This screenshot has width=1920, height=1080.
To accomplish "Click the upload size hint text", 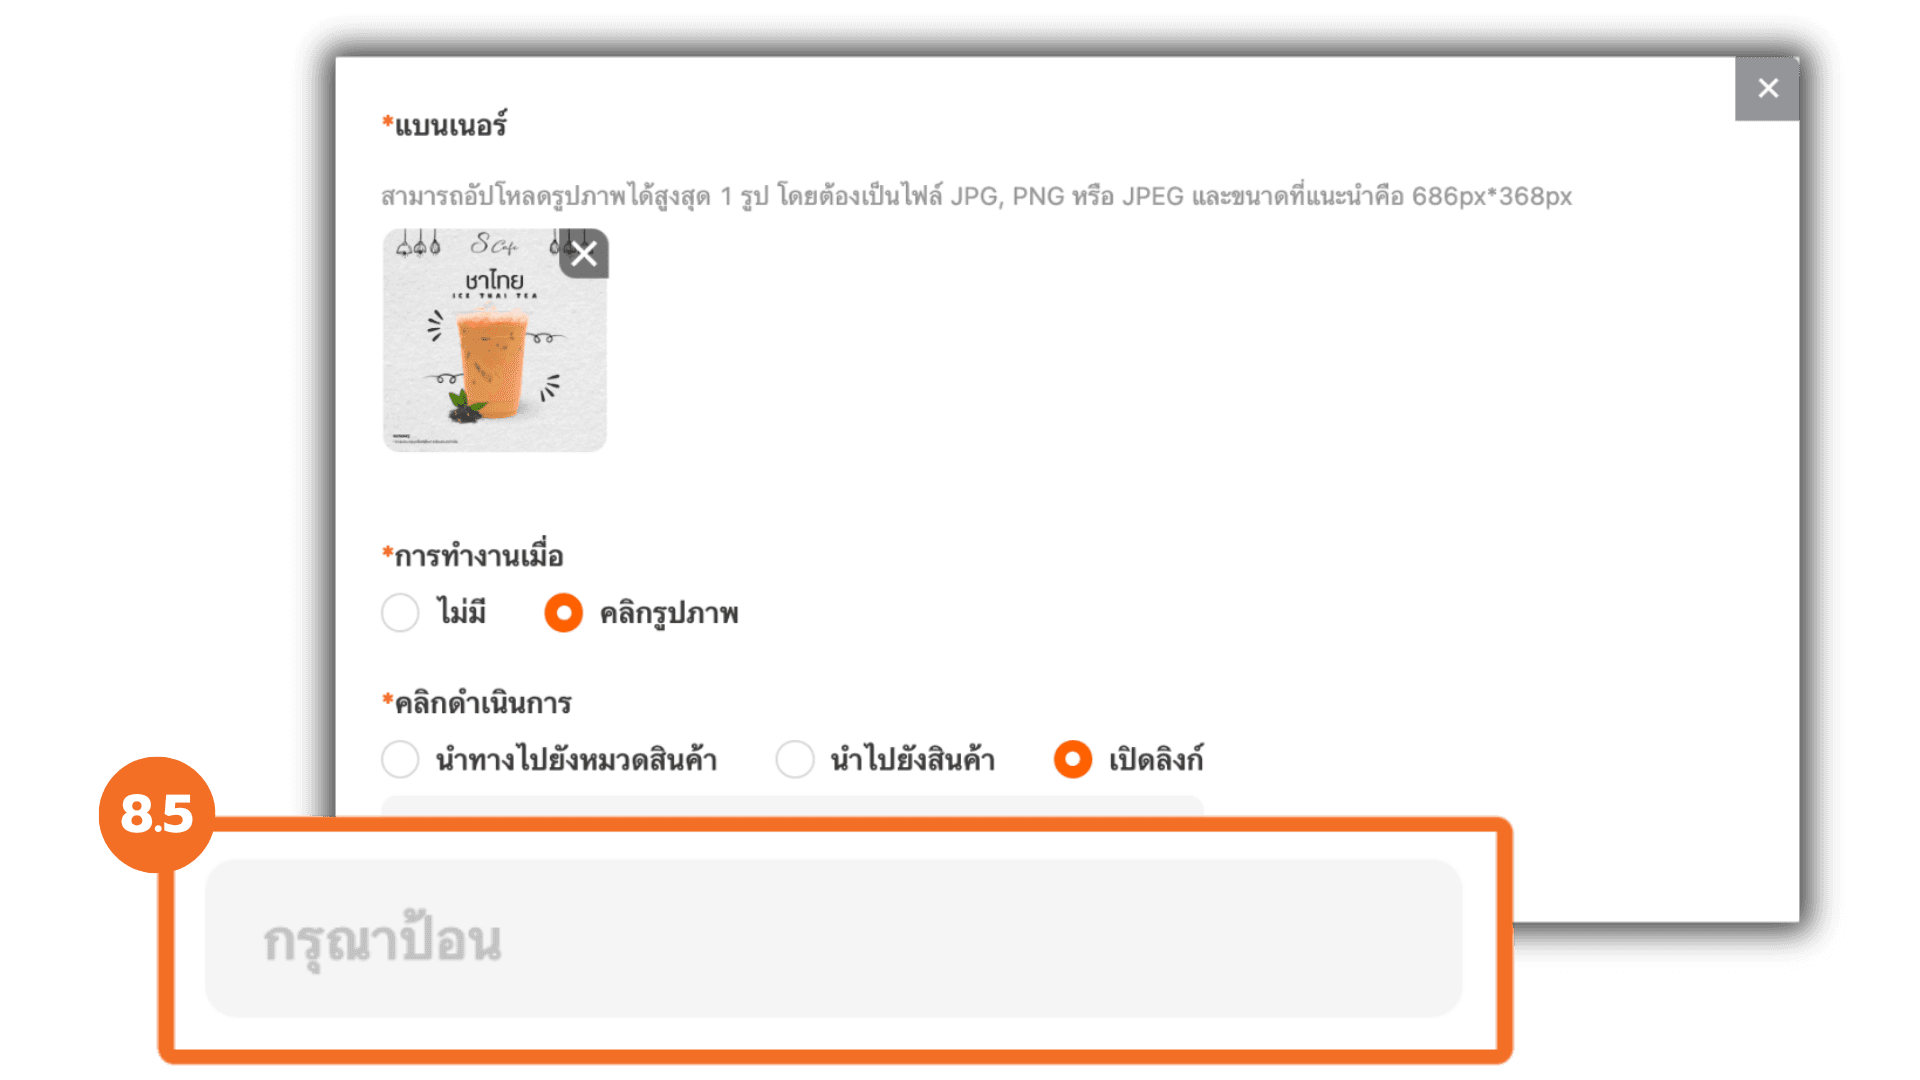I will [x=976, y=196].
